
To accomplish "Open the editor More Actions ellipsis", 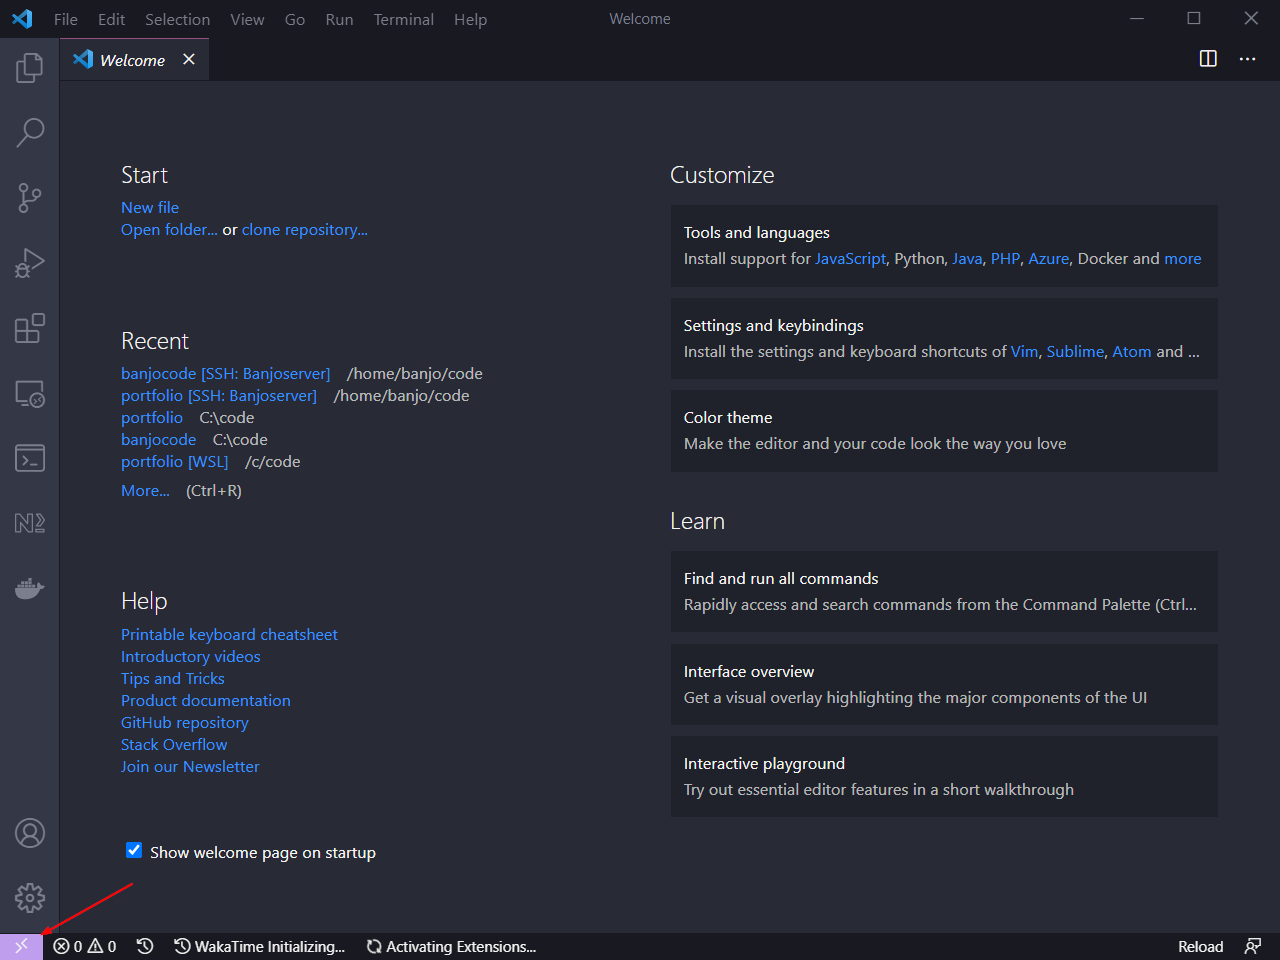I will tap(1247, 59).
